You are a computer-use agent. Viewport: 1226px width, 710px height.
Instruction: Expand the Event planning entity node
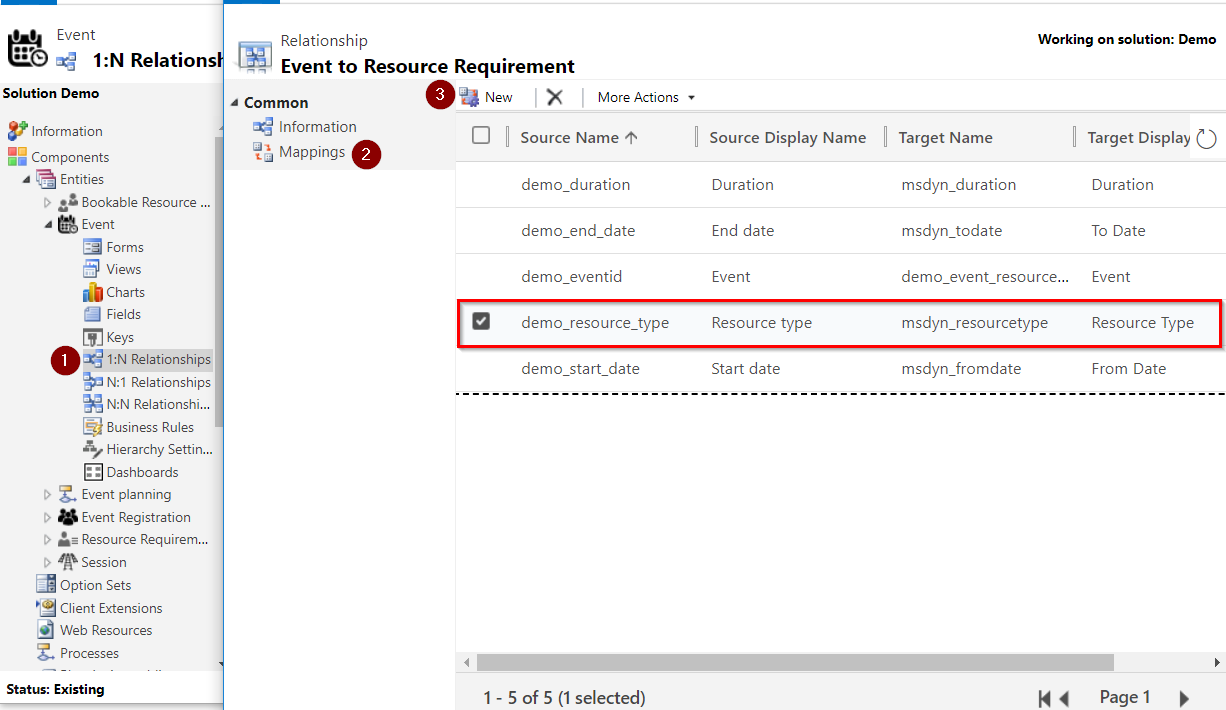pyautogui.click(x=47, y=495)
